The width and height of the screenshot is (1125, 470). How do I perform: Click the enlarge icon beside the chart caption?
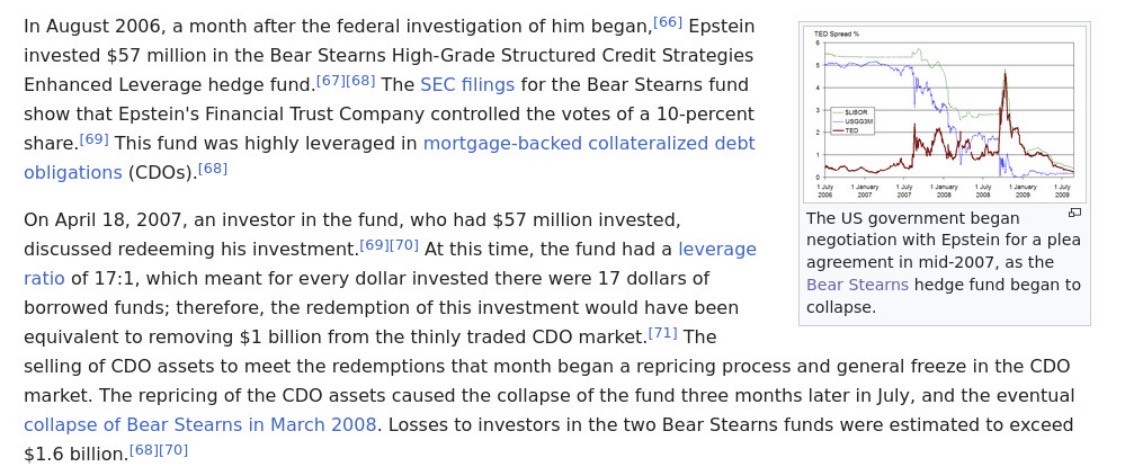pos(1074,213)
